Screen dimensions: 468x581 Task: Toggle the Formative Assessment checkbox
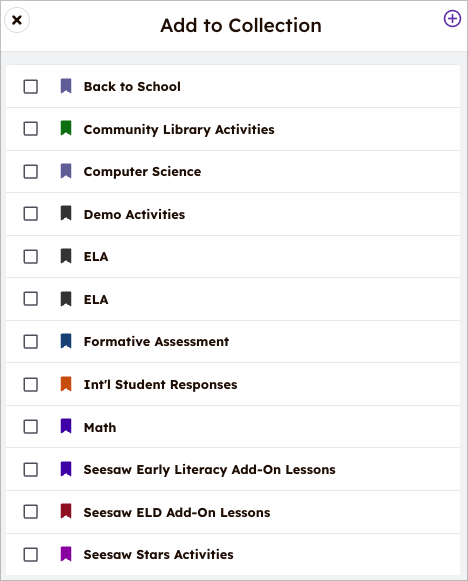point(30,342)
